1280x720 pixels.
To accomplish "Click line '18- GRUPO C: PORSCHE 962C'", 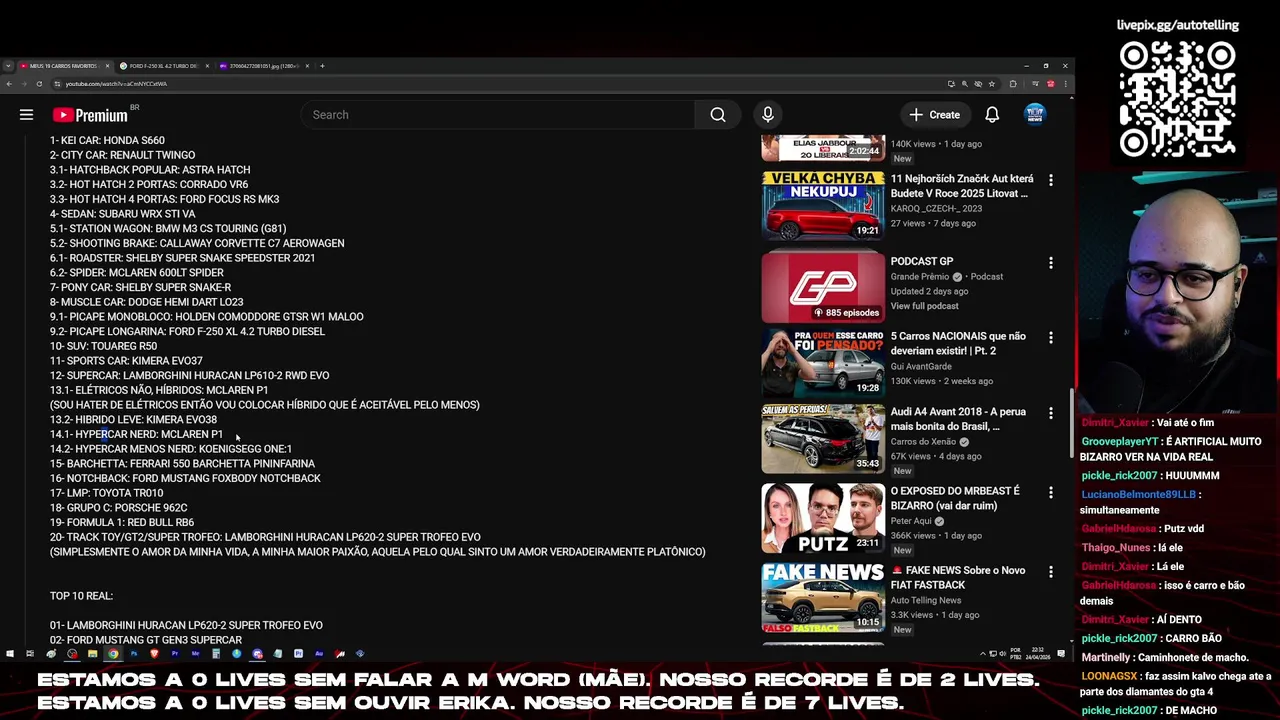I will pos(118,508).
